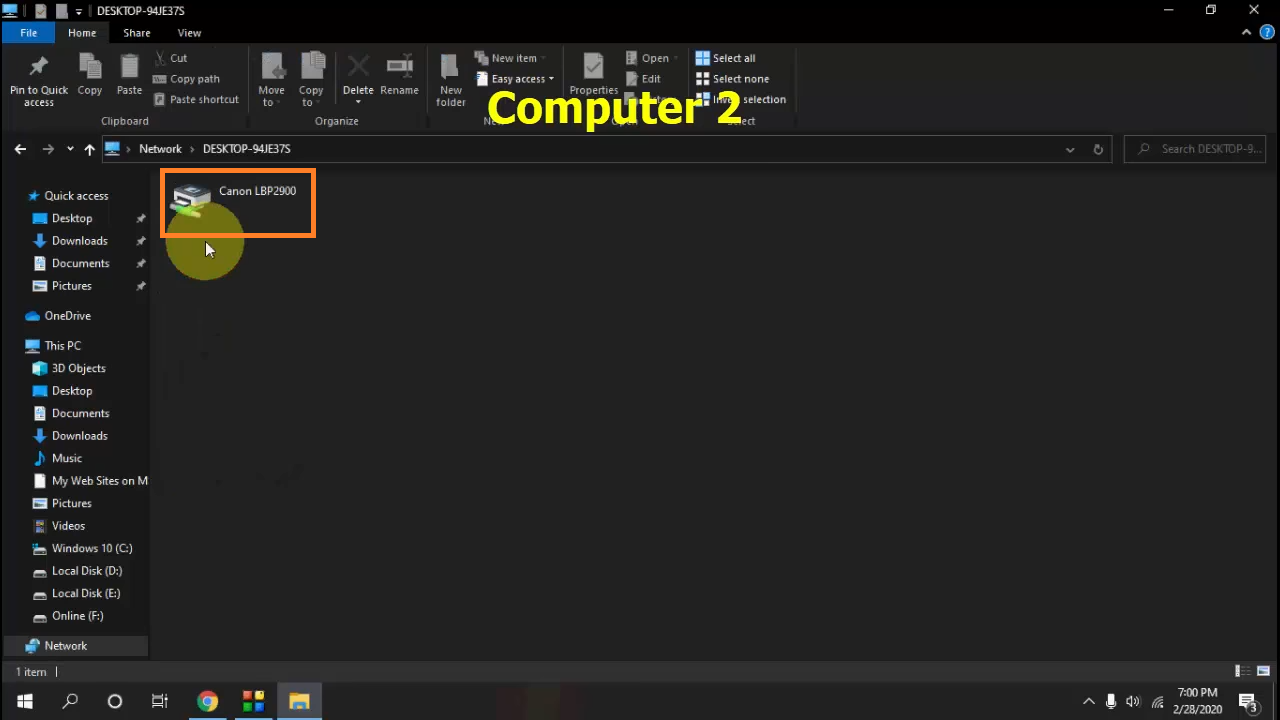Viewport: 1280px width, 720px height.
Task: Switch to the Share tab
Action: pos(137,33)
